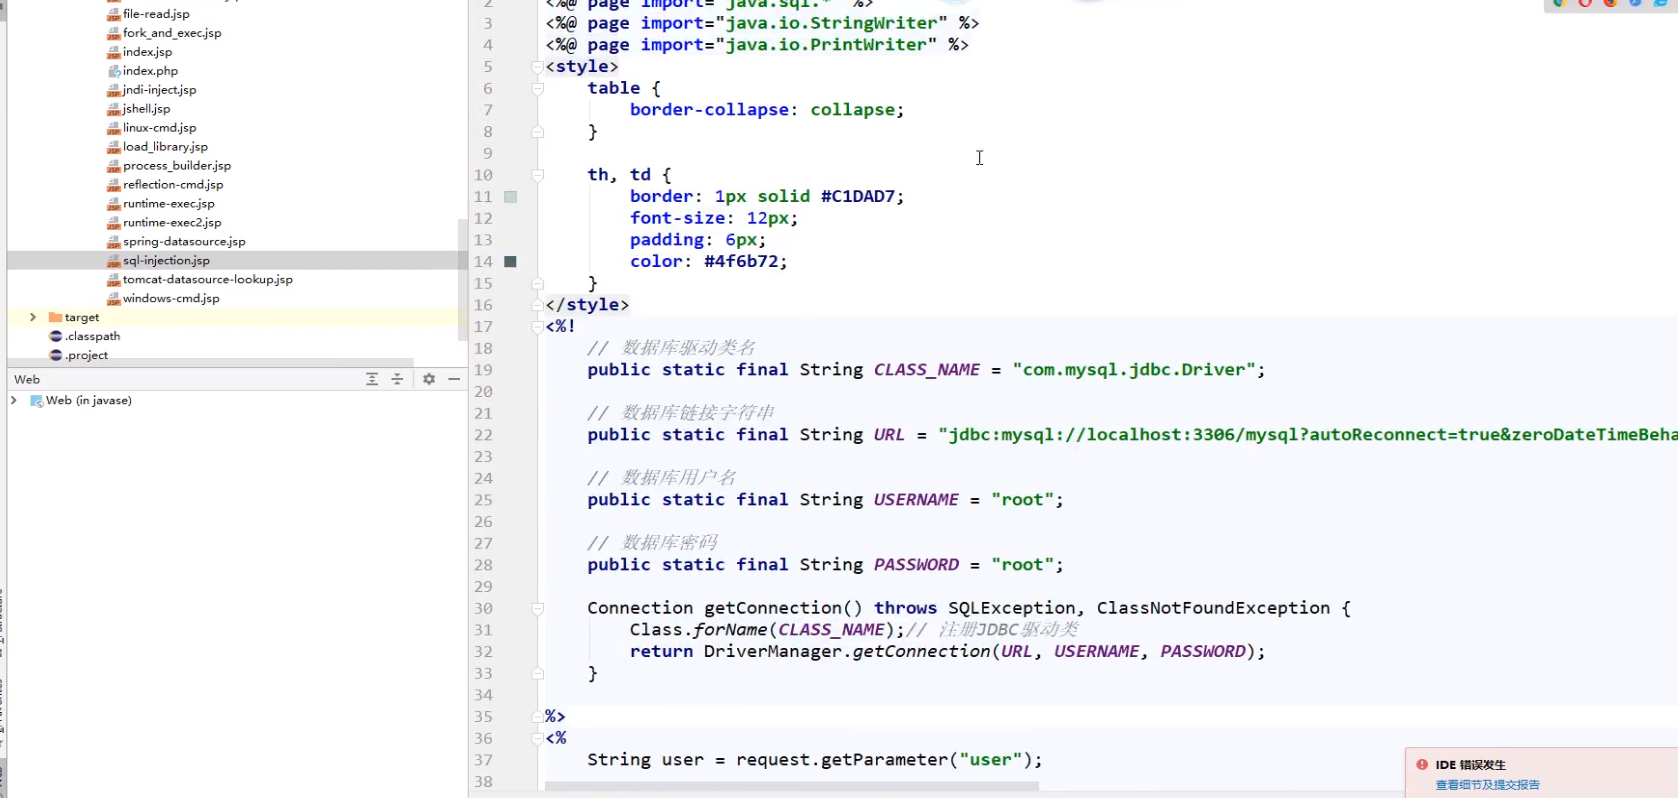Click PASSWORD constant on line 28
This screenshot has height=798, width=1678.
[x=916, y=565]
